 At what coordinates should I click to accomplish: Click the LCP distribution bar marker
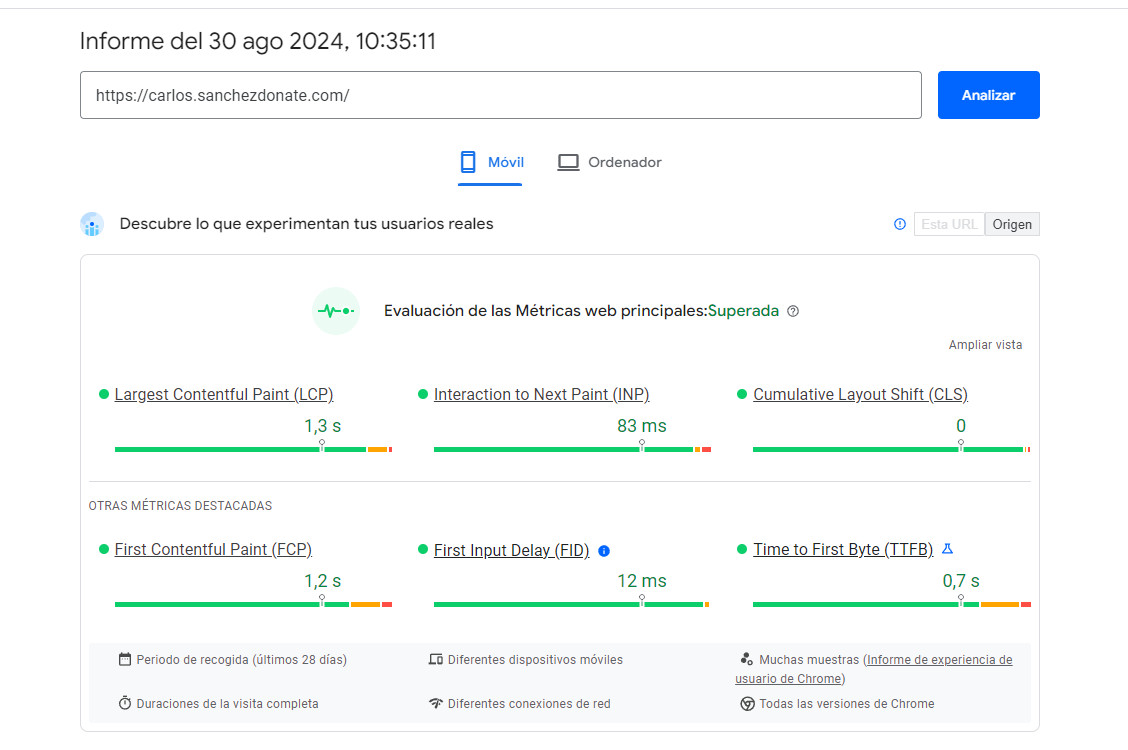pyautogui.click(x=322, y=446)
